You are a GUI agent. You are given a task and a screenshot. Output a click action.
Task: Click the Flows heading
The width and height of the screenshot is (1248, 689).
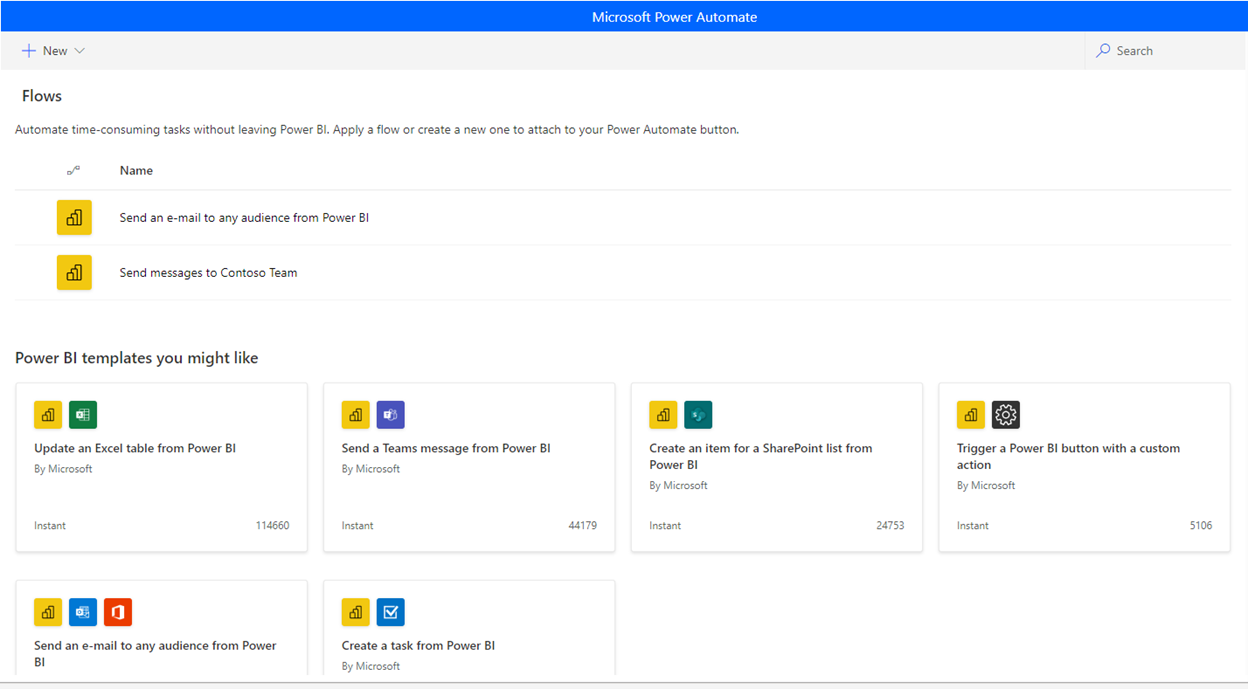pyautogui.click(x=42, y=96)
